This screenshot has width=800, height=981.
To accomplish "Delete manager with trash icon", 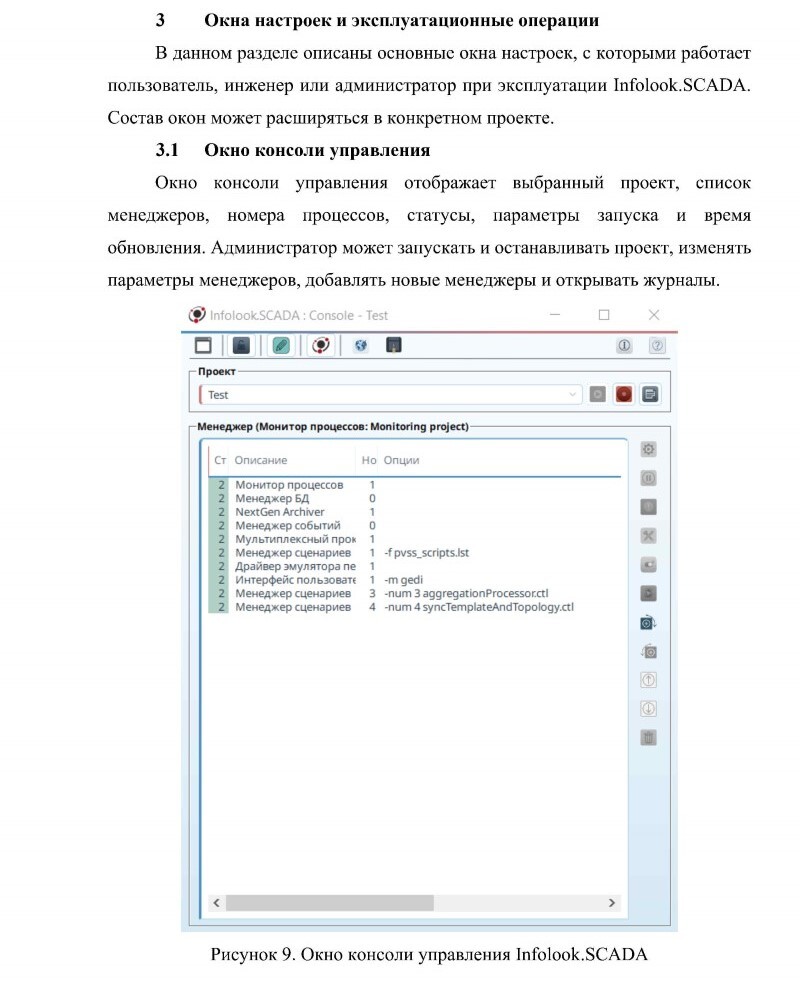I will pos(649,738).
